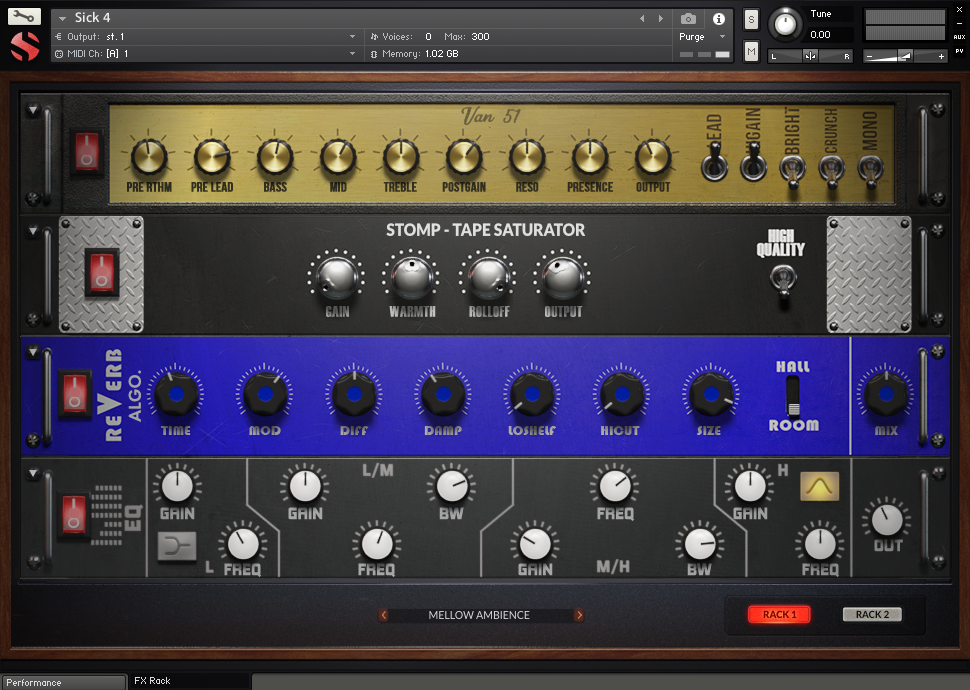This screenshot has width=970, height=690.
Task: Select previous preset arrow beside Mellow Ambience
Action: pos(384,615)
